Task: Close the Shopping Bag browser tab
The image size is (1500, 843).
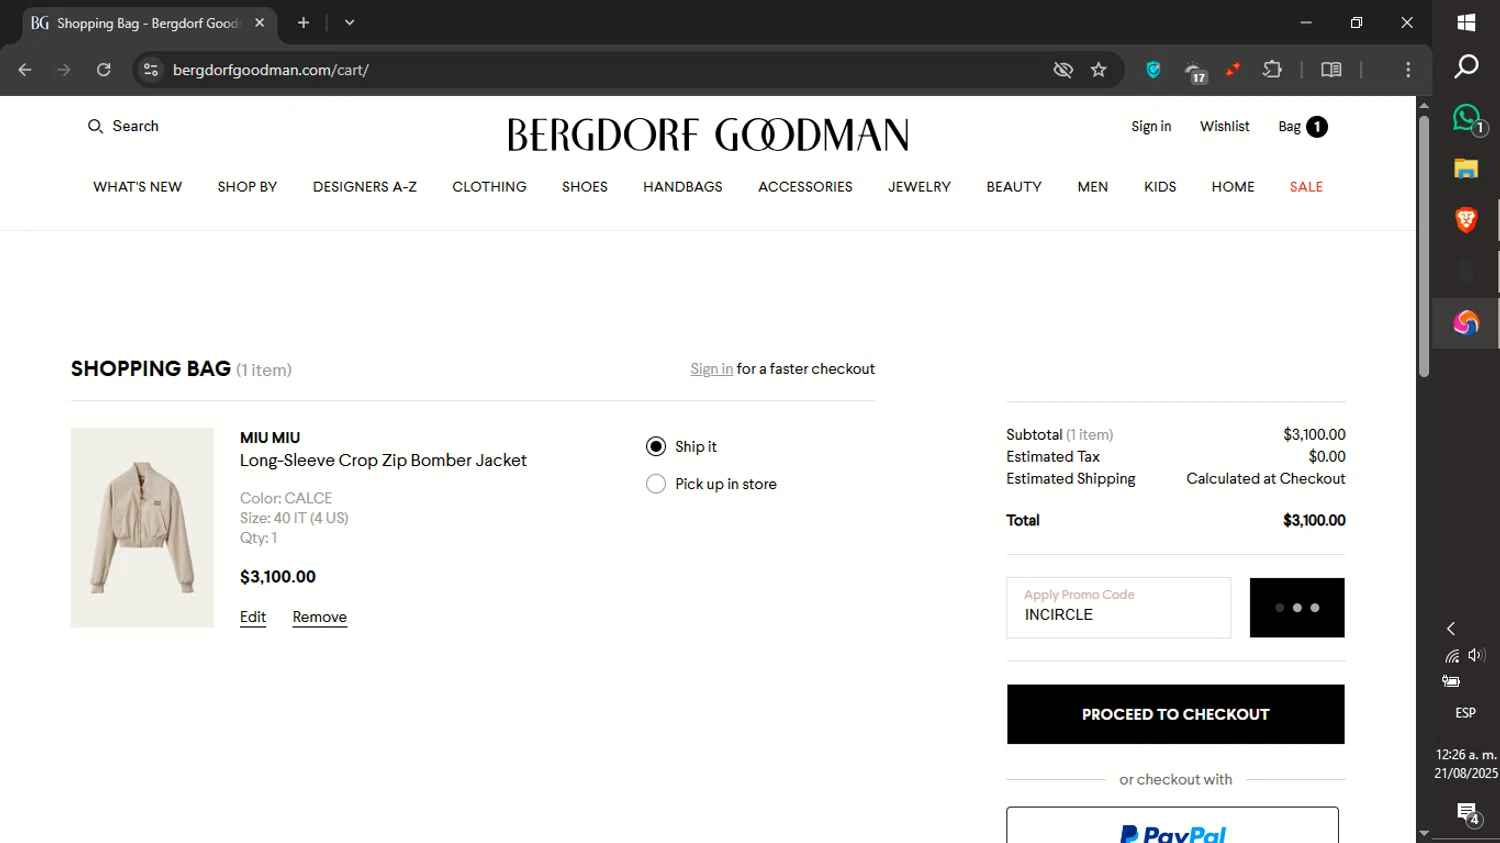Action: click(260, 22)
